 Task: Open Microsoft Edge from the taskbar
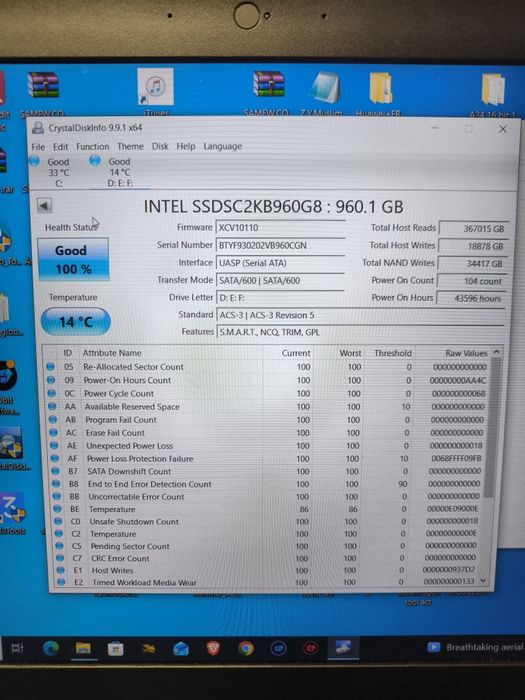[x=50, y=648]
